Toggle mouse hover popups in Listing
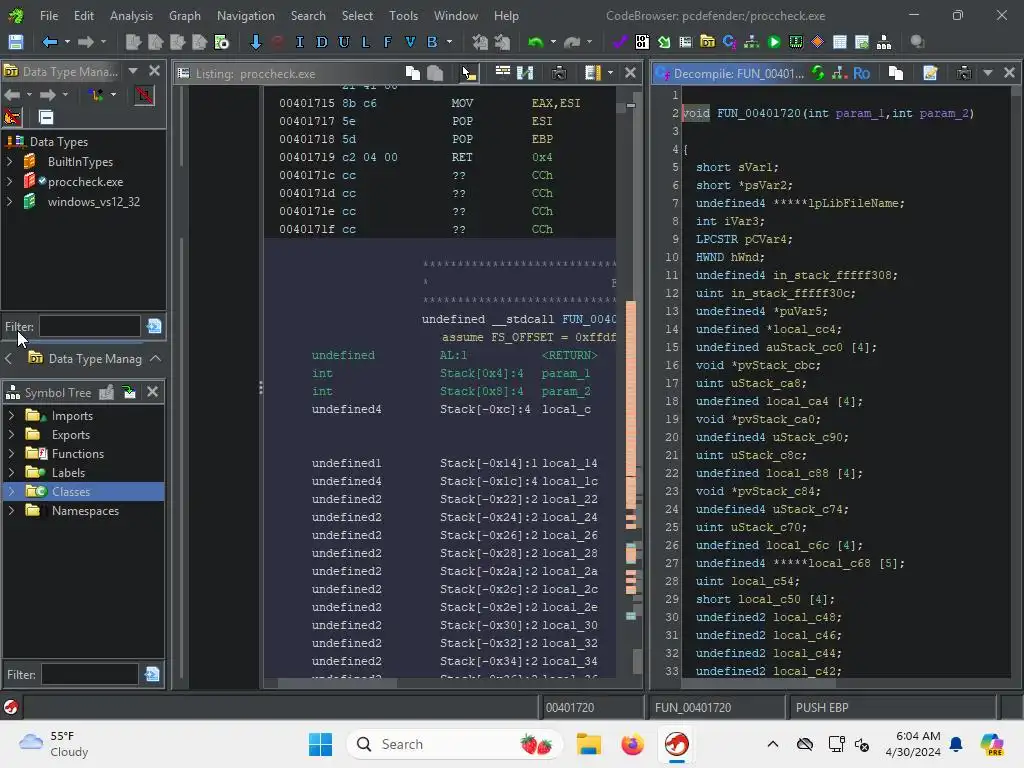The image size is (1024, 768). click(x=468, y=73)
